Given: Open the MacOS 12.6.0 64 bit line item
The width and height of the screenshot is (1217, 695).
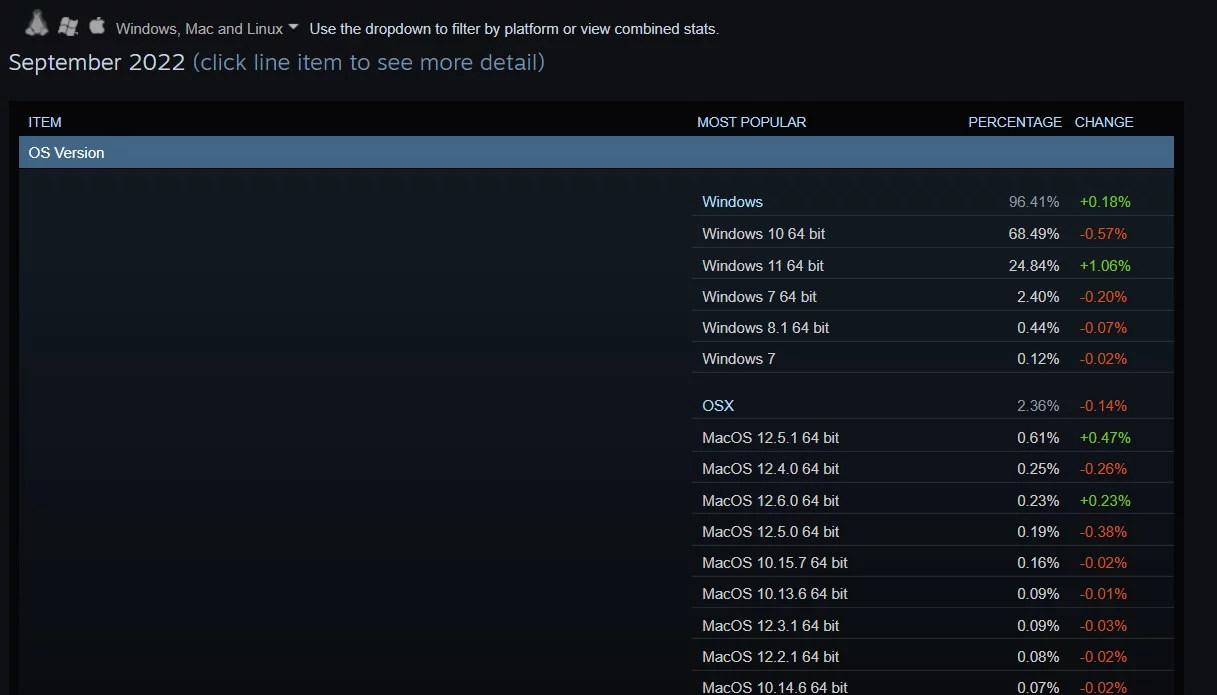Looking at the screenshot, I should tap(770, 501).
